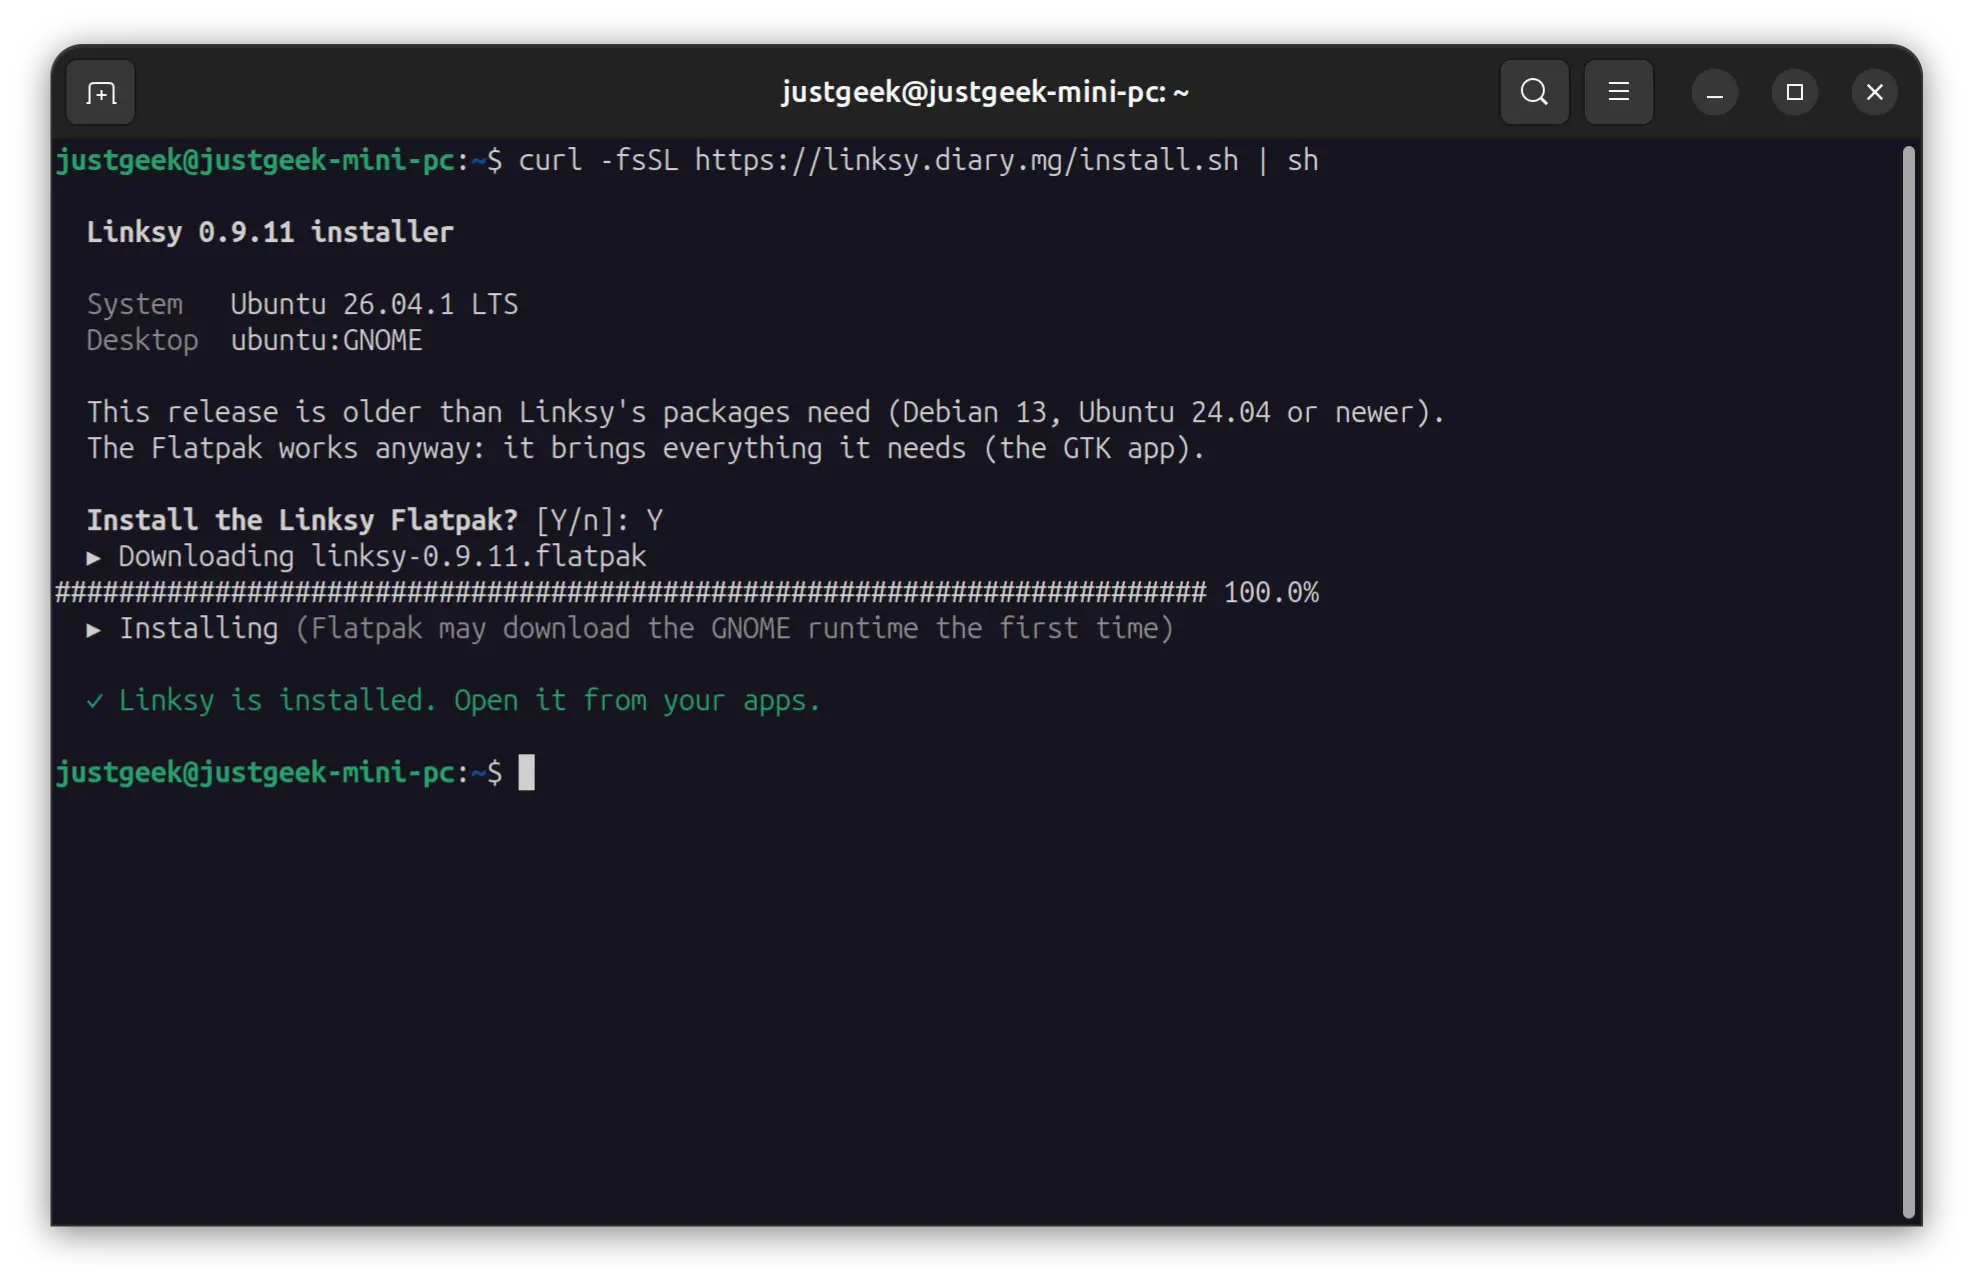Screen dimensions: 1972x1282
Task: Open a new terminal tab
Action: click(x=101, y=93)
